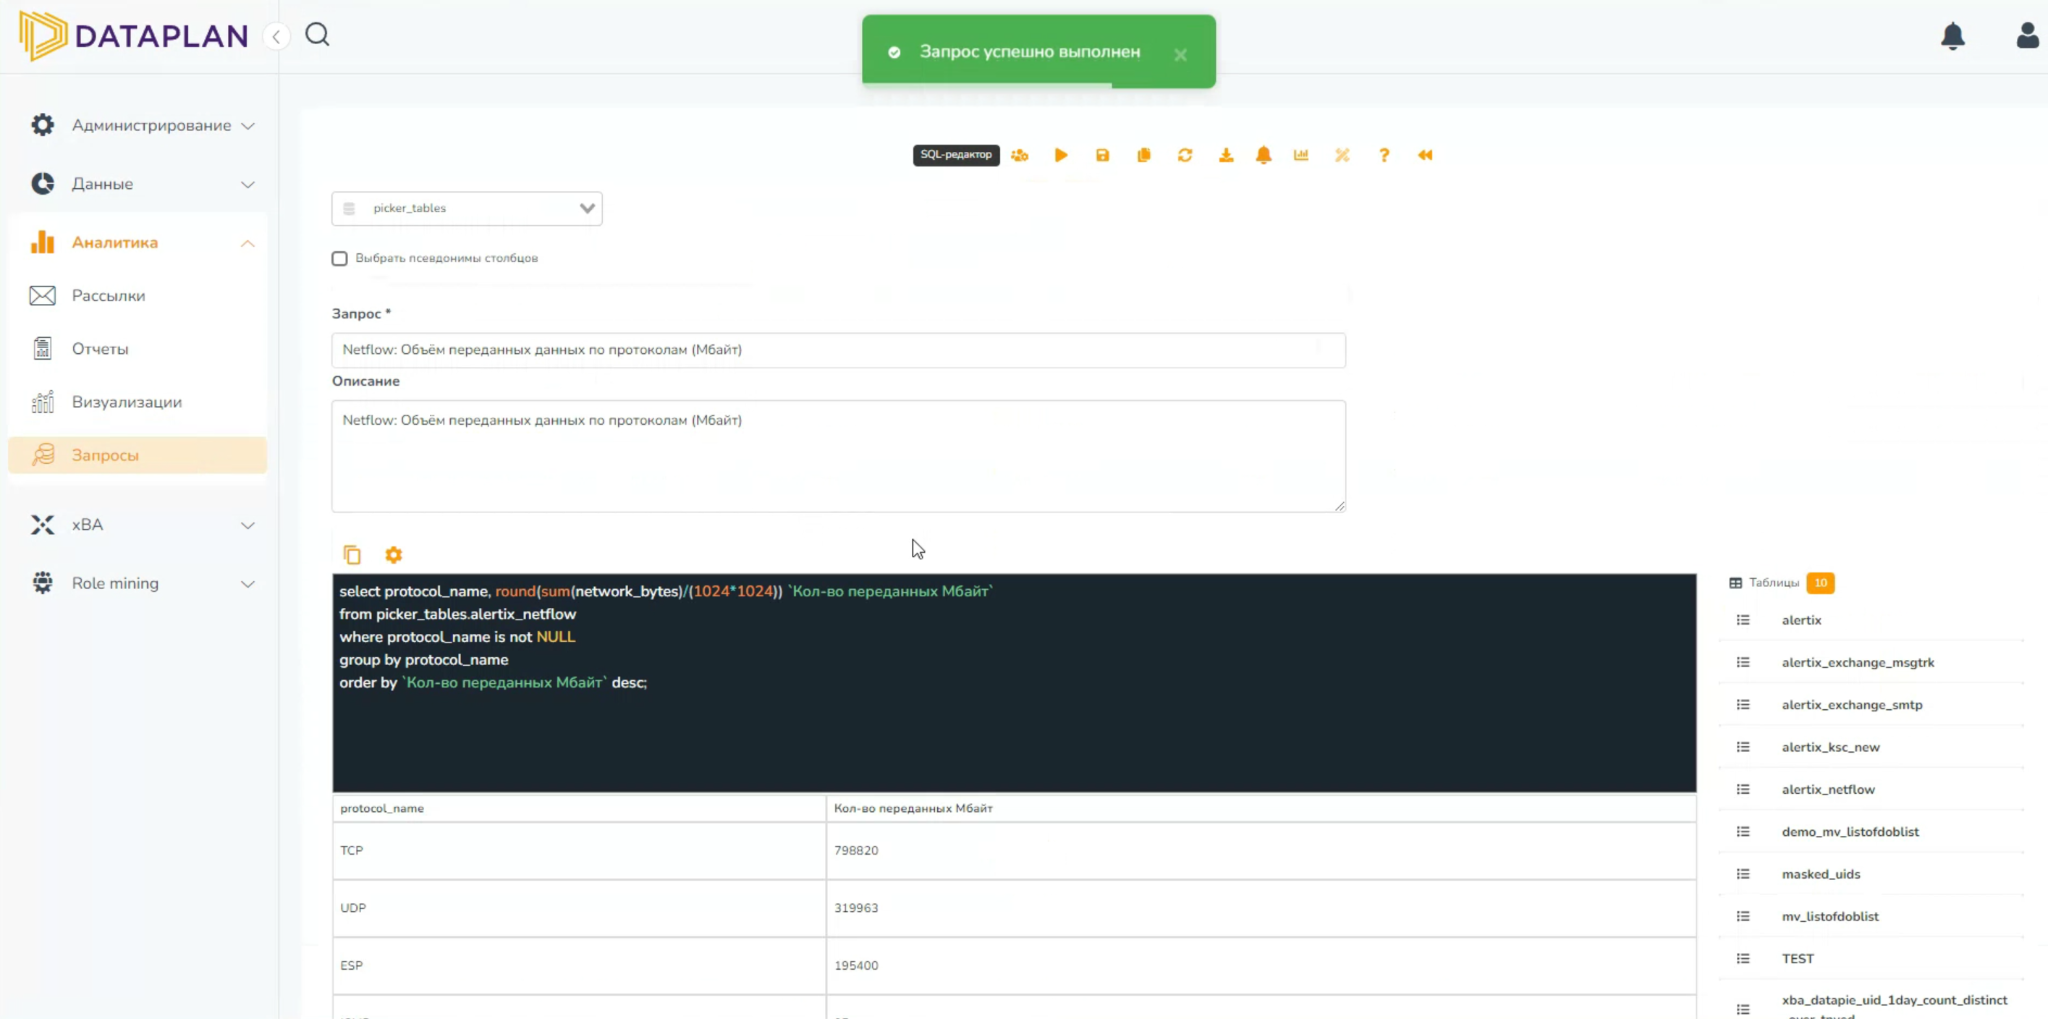Save the query with the floppy disk icon
Viewport: 2048px width, 1019px height.
(x=1102, y=155)
